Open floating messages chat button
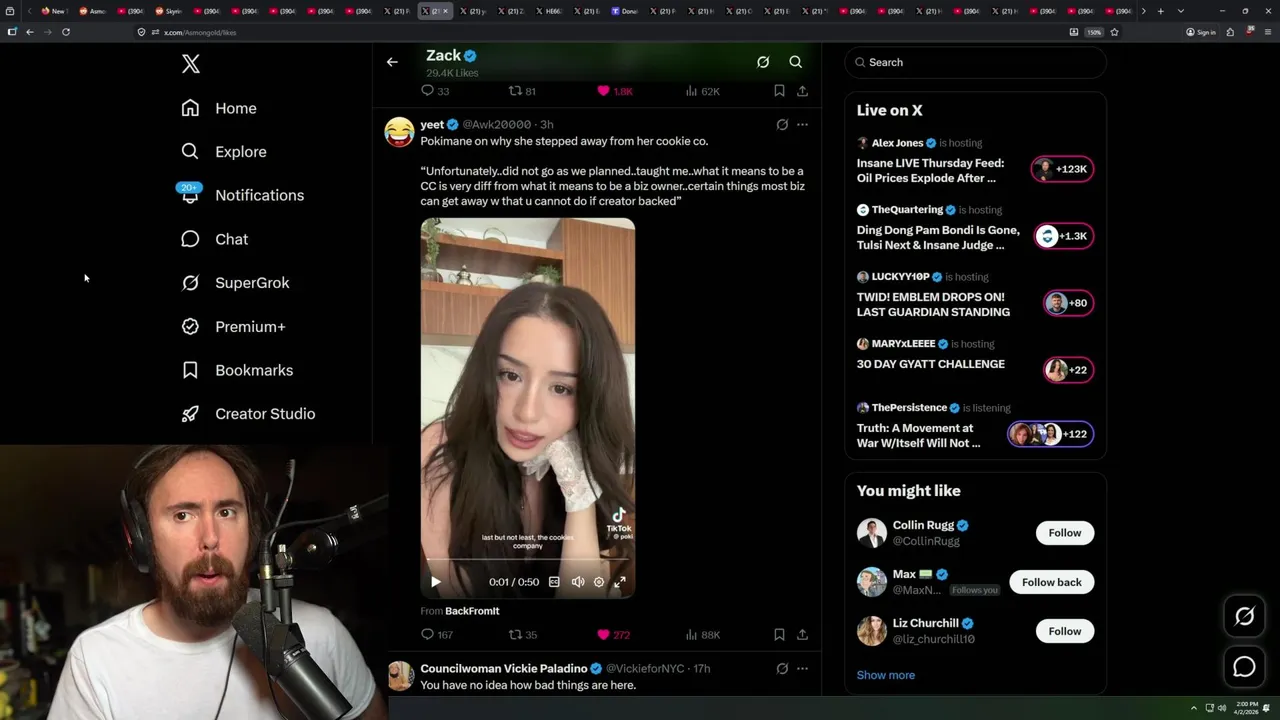1280x720 pixels. pos(1244,667)
